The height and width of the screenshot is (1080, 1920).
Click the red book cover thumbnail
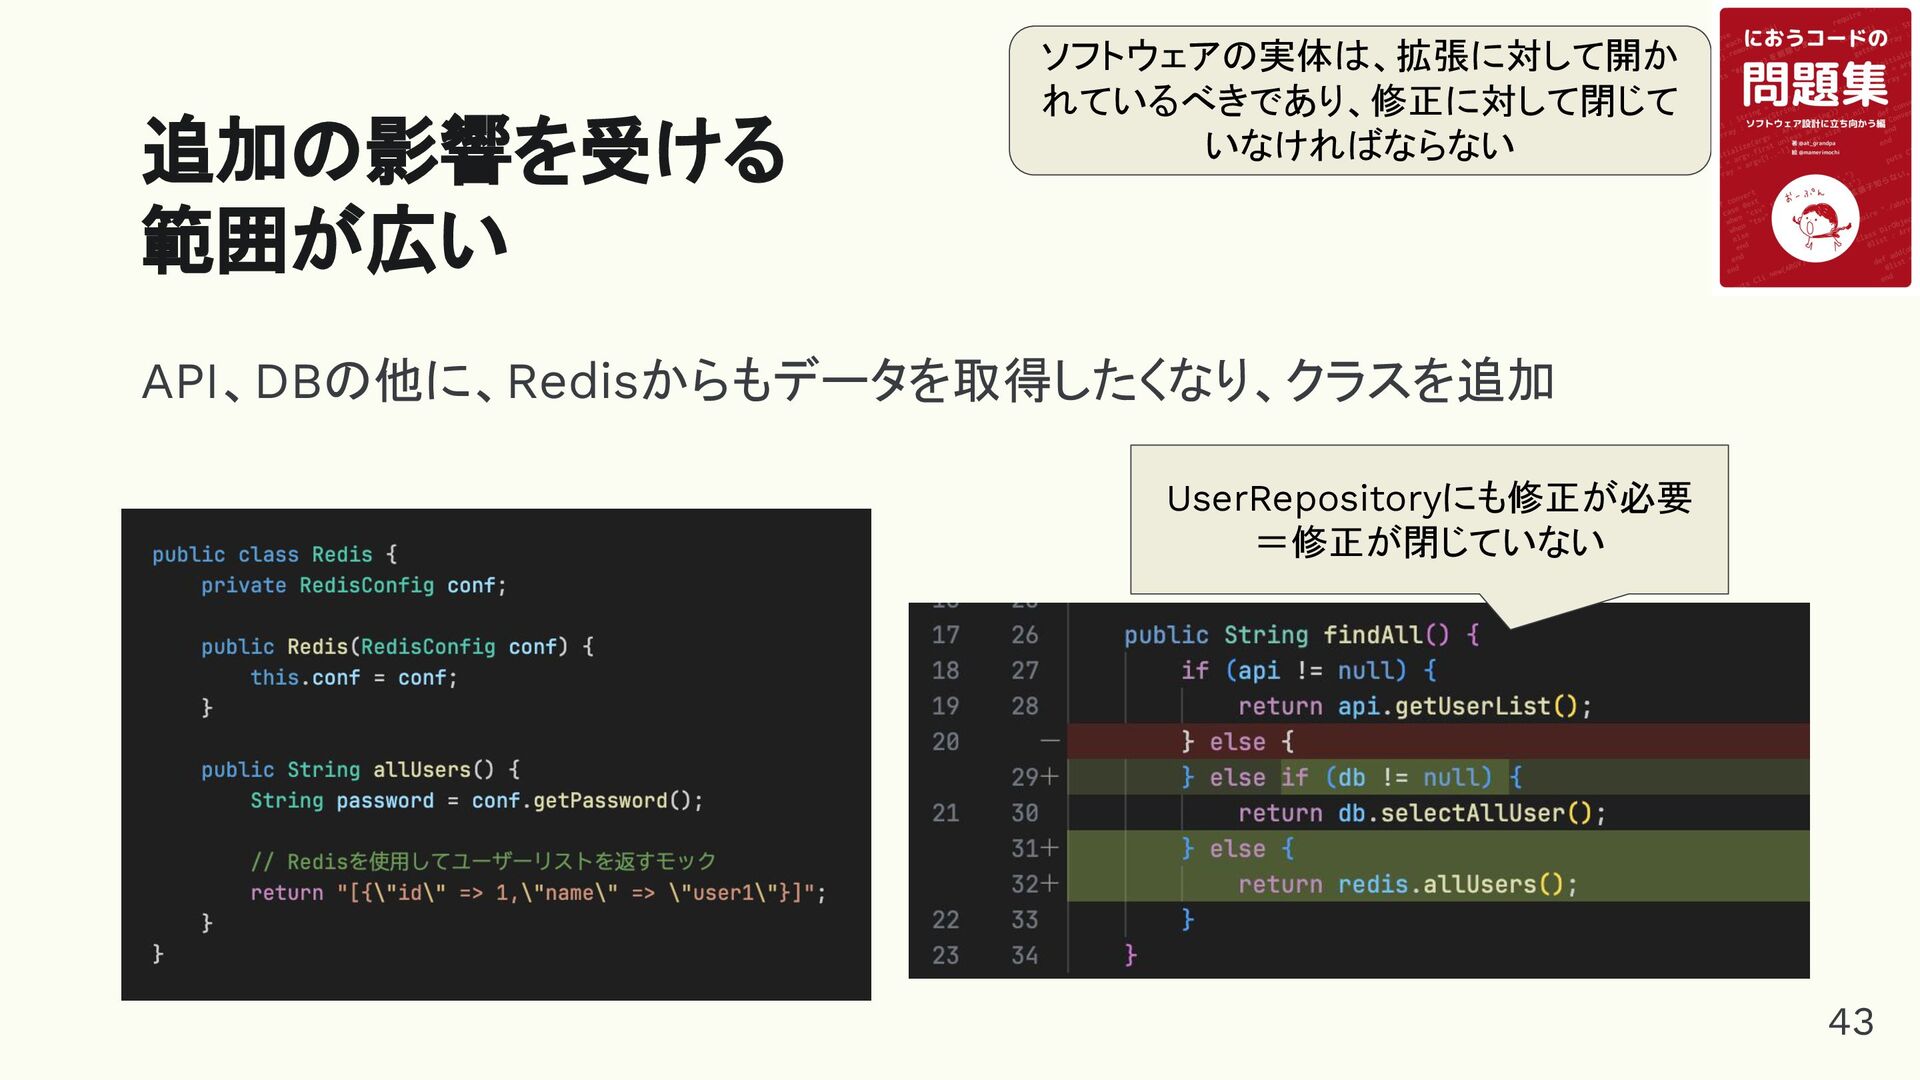(1814, 148)
